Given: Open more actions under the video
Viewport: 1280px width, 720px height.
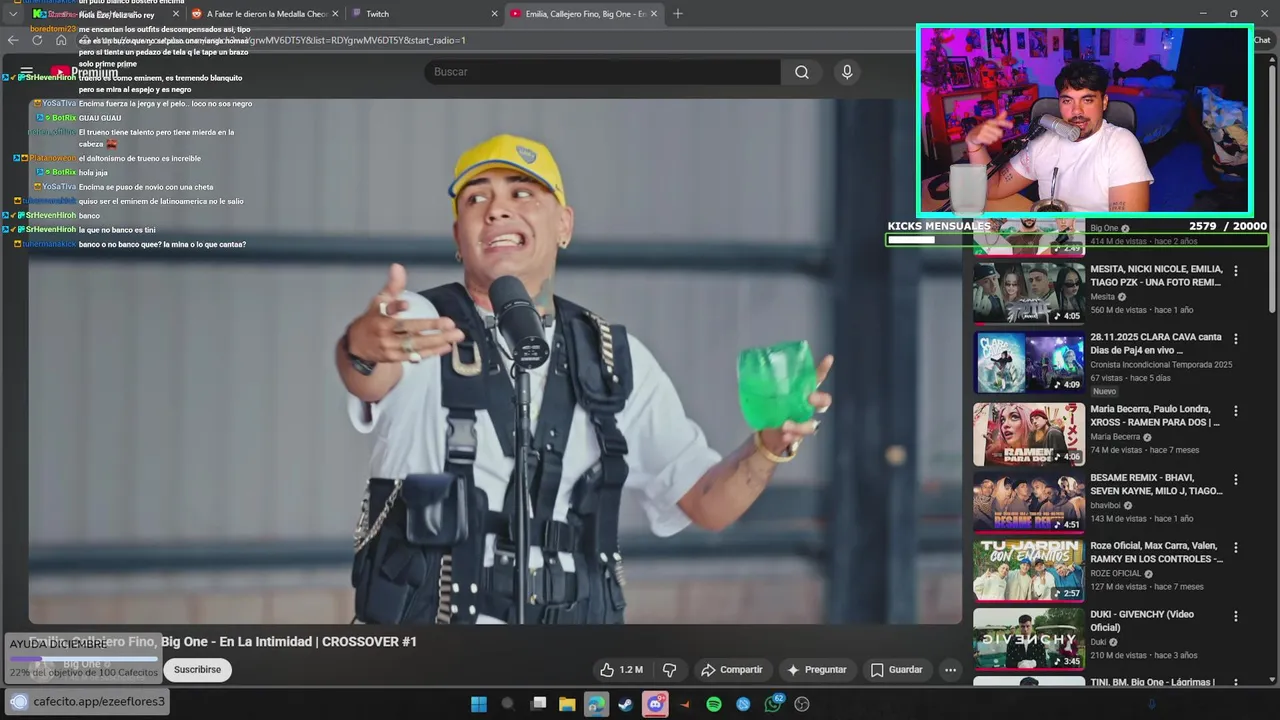Looking at the screenshot, I should 951,670.
